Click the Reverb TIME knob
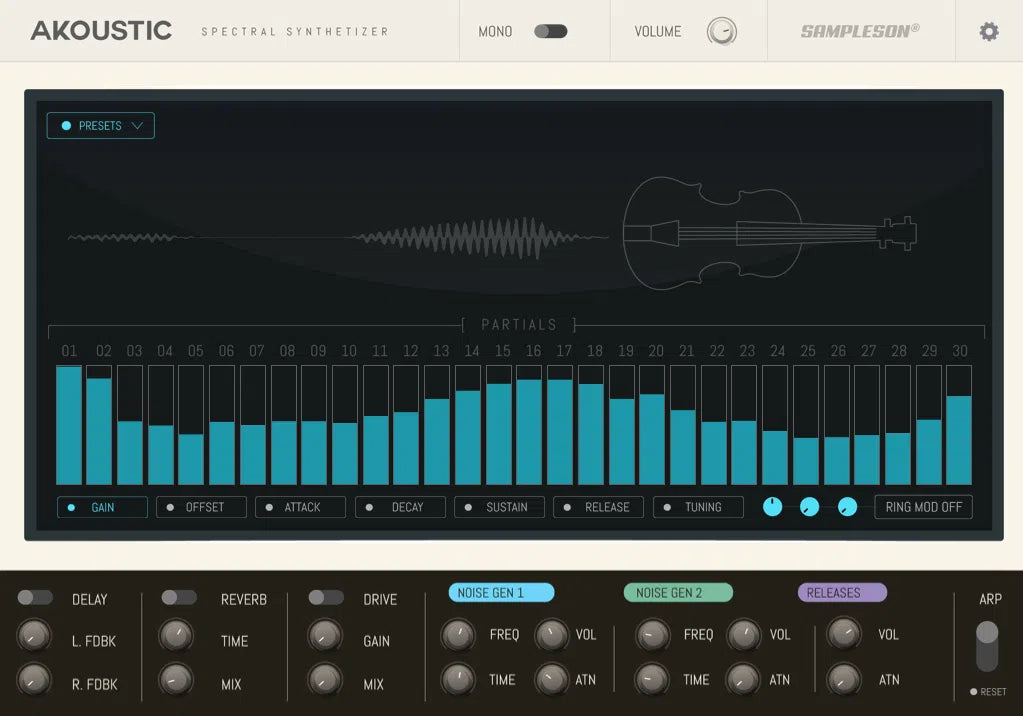The width and height of the screenshot is (1023, 716). tap(176, 634)
